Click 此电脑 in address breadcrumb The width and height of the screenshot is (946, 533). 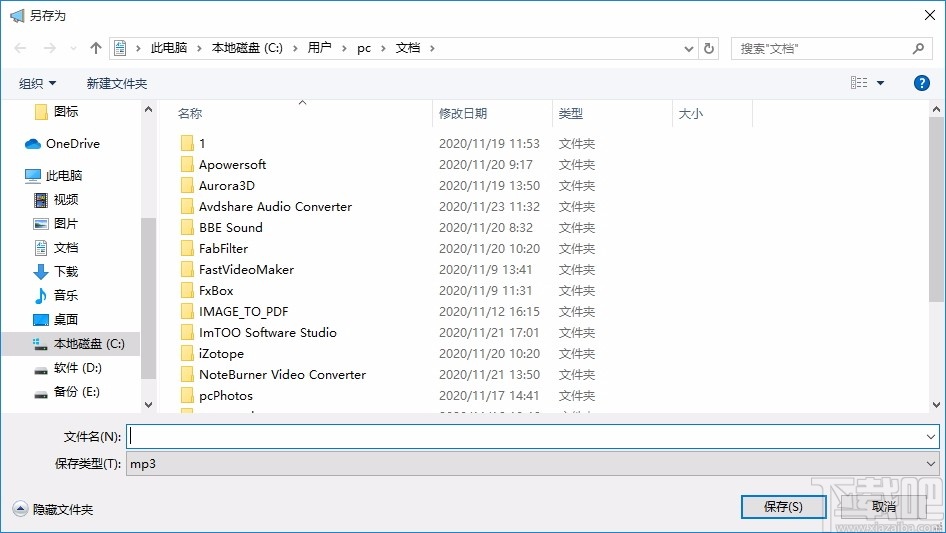click(x=169, y=48)
